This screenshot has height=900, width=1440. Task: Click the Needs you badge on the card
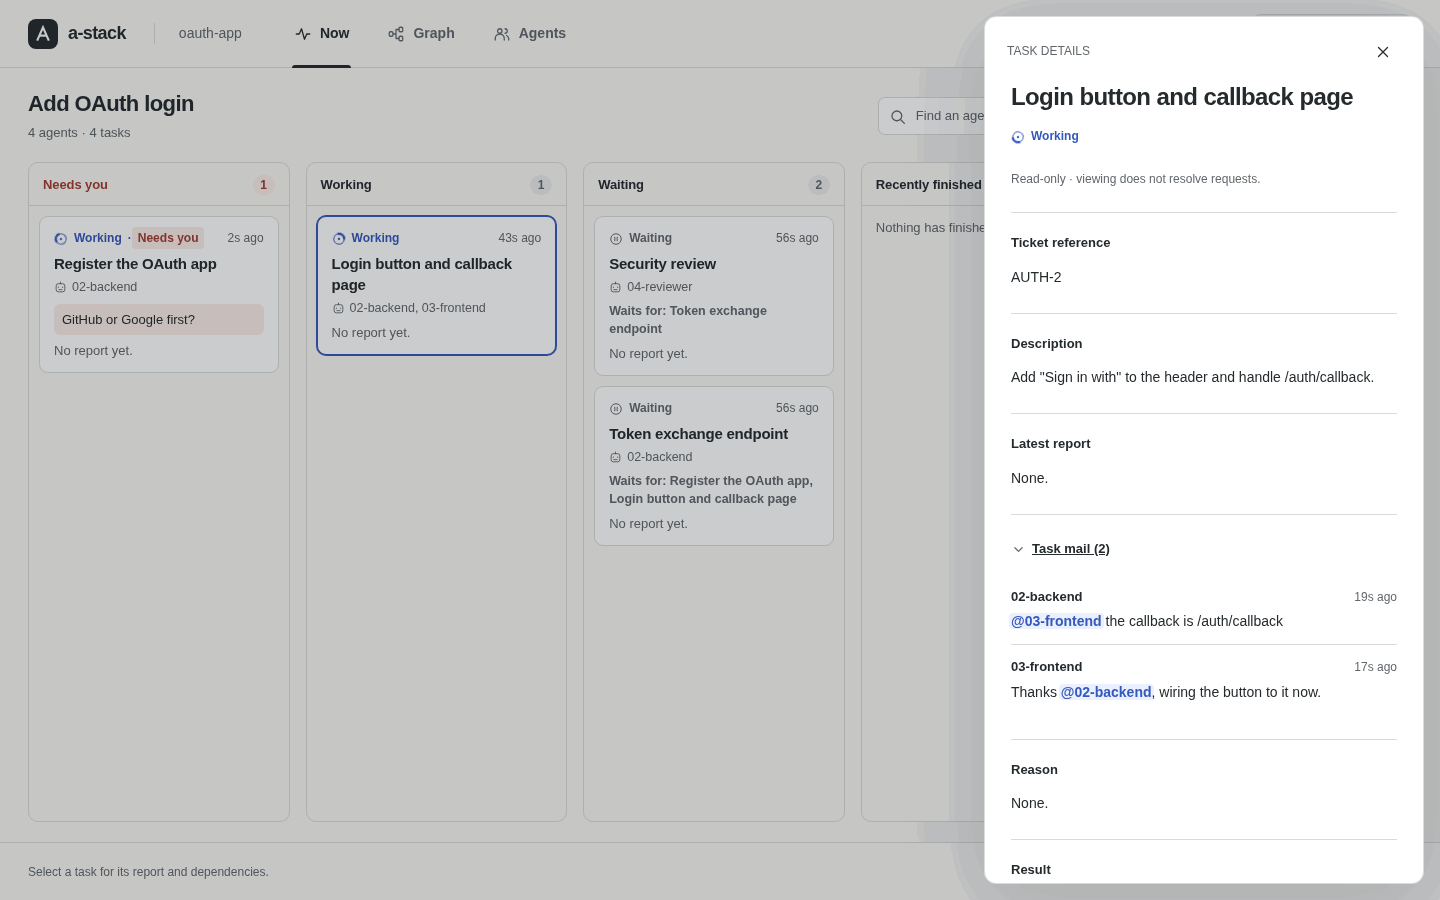pos(168,238)
